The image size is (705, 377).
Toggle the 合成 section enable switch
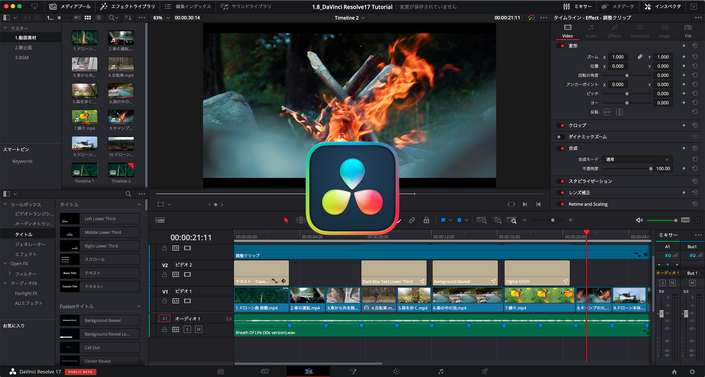561,148
